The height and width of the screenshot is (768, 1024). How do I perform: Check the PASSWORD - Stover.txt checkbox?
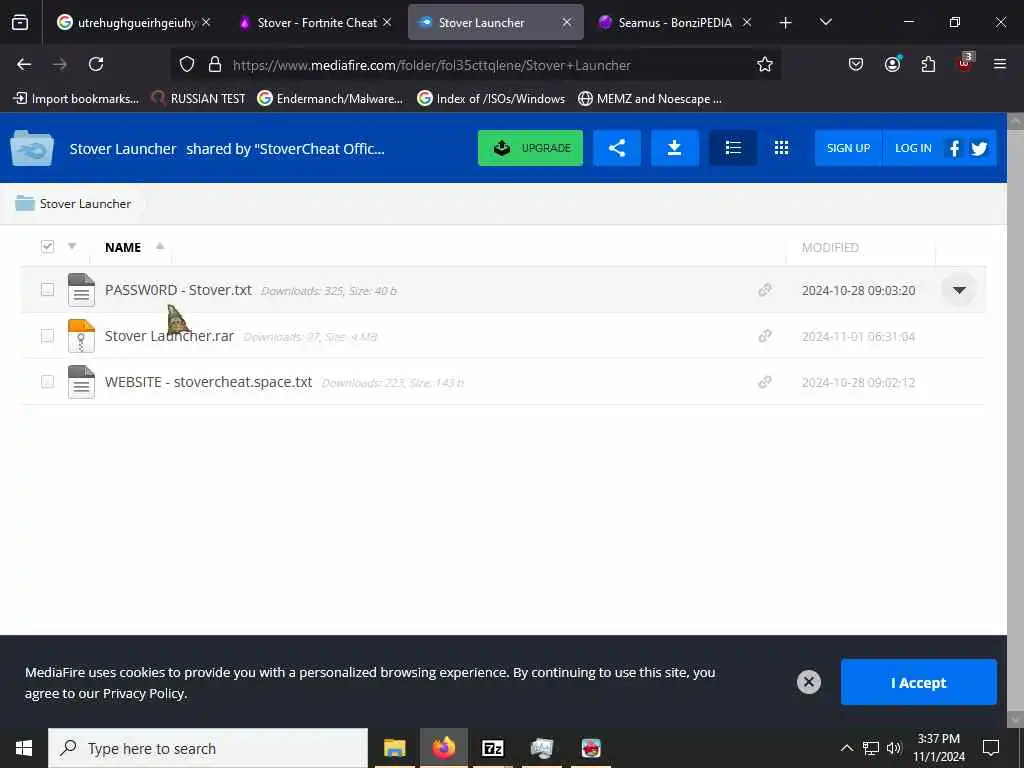pos(47,289)
